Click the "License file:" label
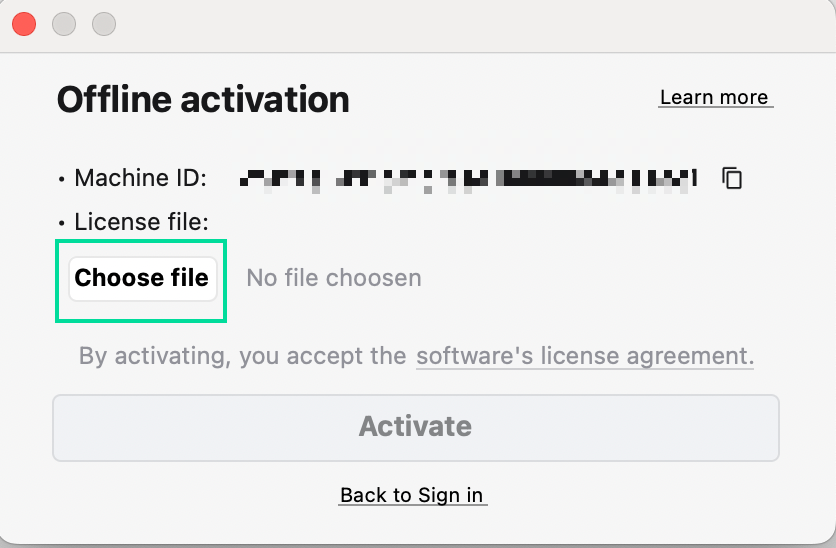The height and width of the screenshot is (548, 836). (x=141, y=221)
